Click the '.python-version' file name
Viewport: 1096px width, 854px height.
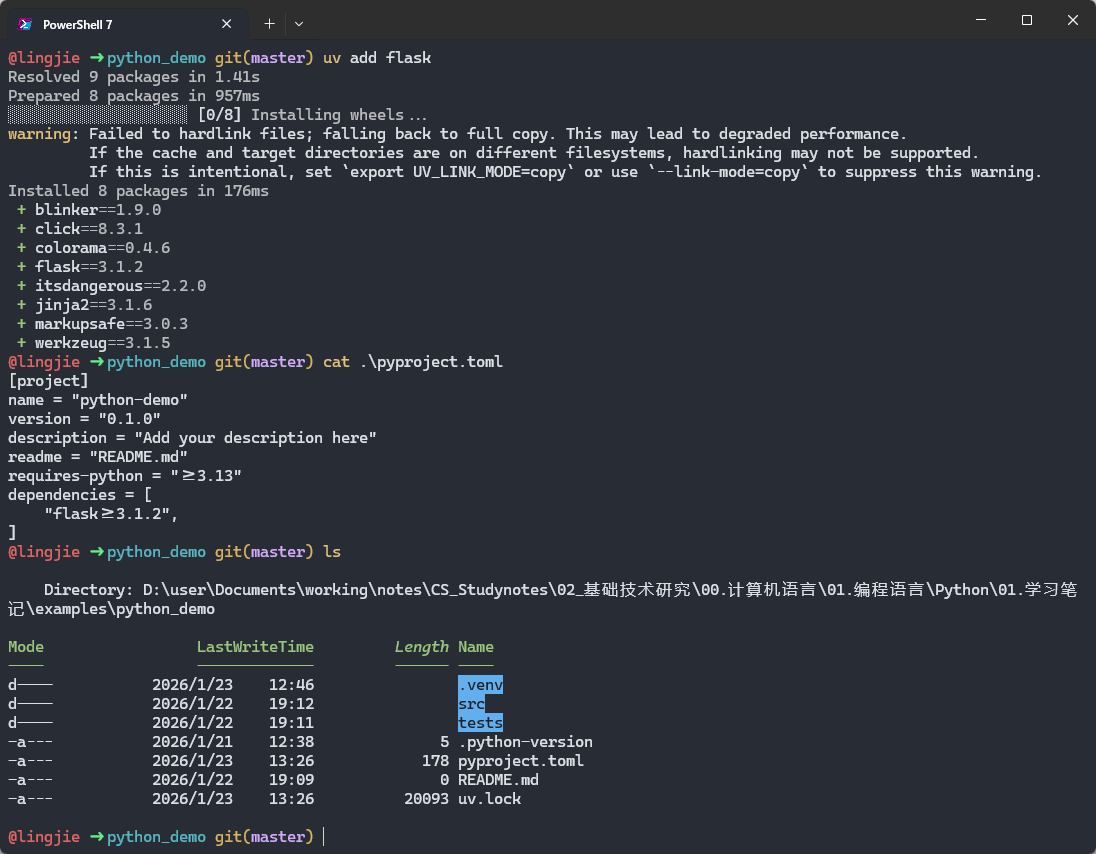[525, 742]
